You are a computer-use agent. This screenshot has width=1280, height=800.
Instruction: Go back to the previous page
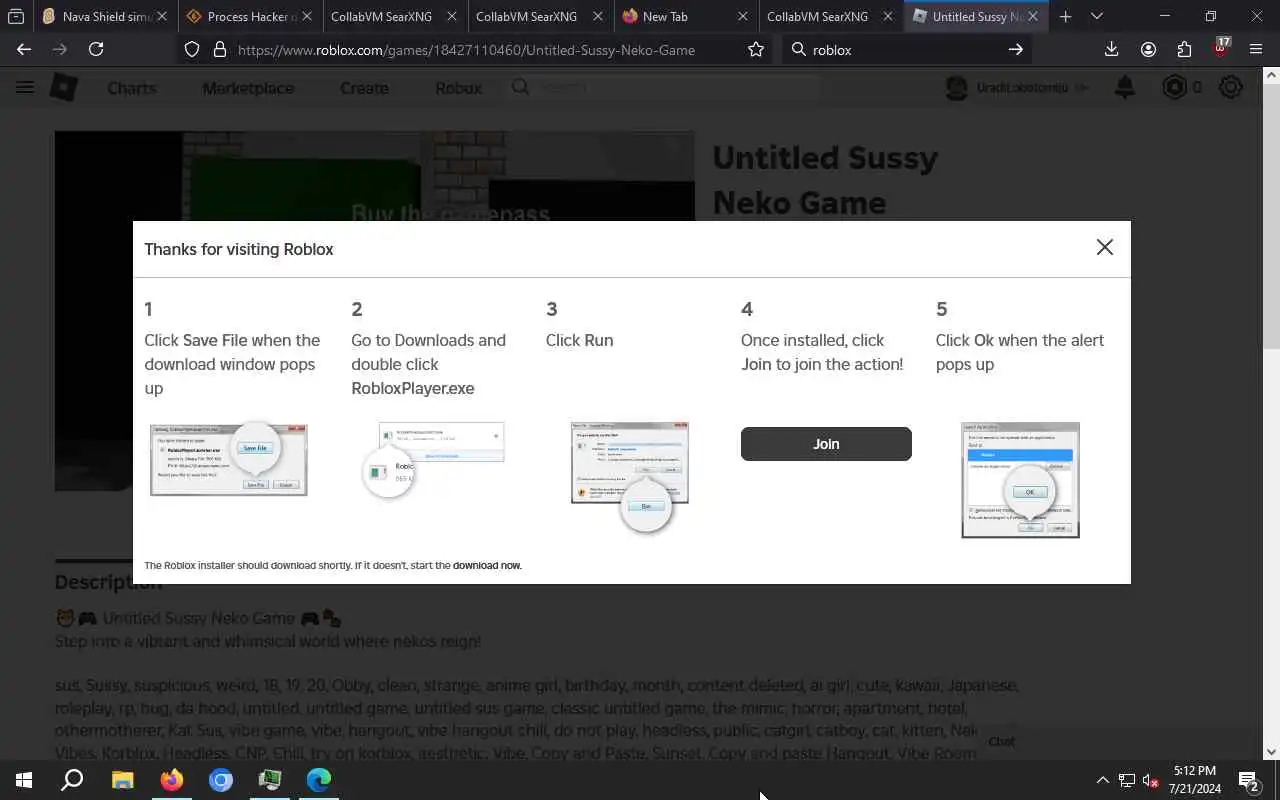pyautogui.click(x=24, y=49)
